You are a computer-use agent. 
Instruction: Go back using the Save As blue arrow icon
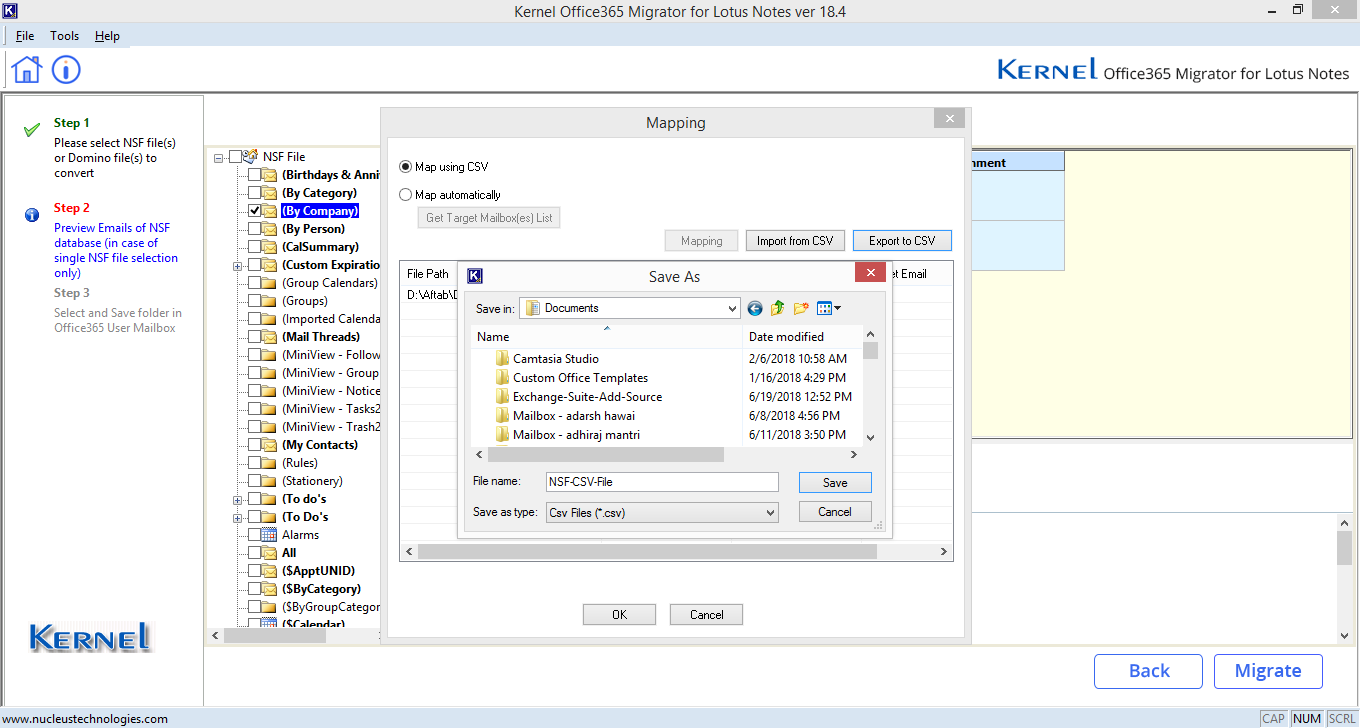coord(755,308)
